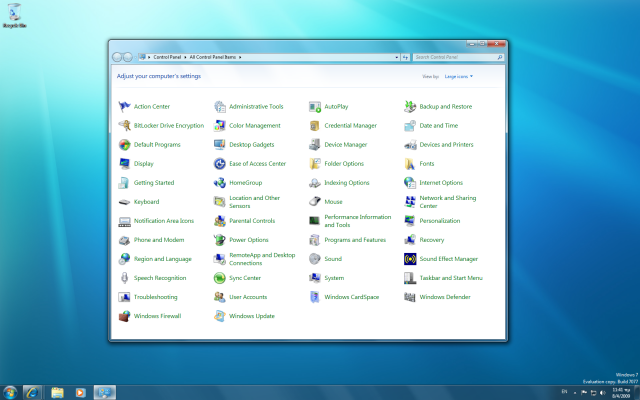The height and width of the screenshot is (400, 640).
Task: Click the Windows Firewall icon
Action: pos(124,316)
